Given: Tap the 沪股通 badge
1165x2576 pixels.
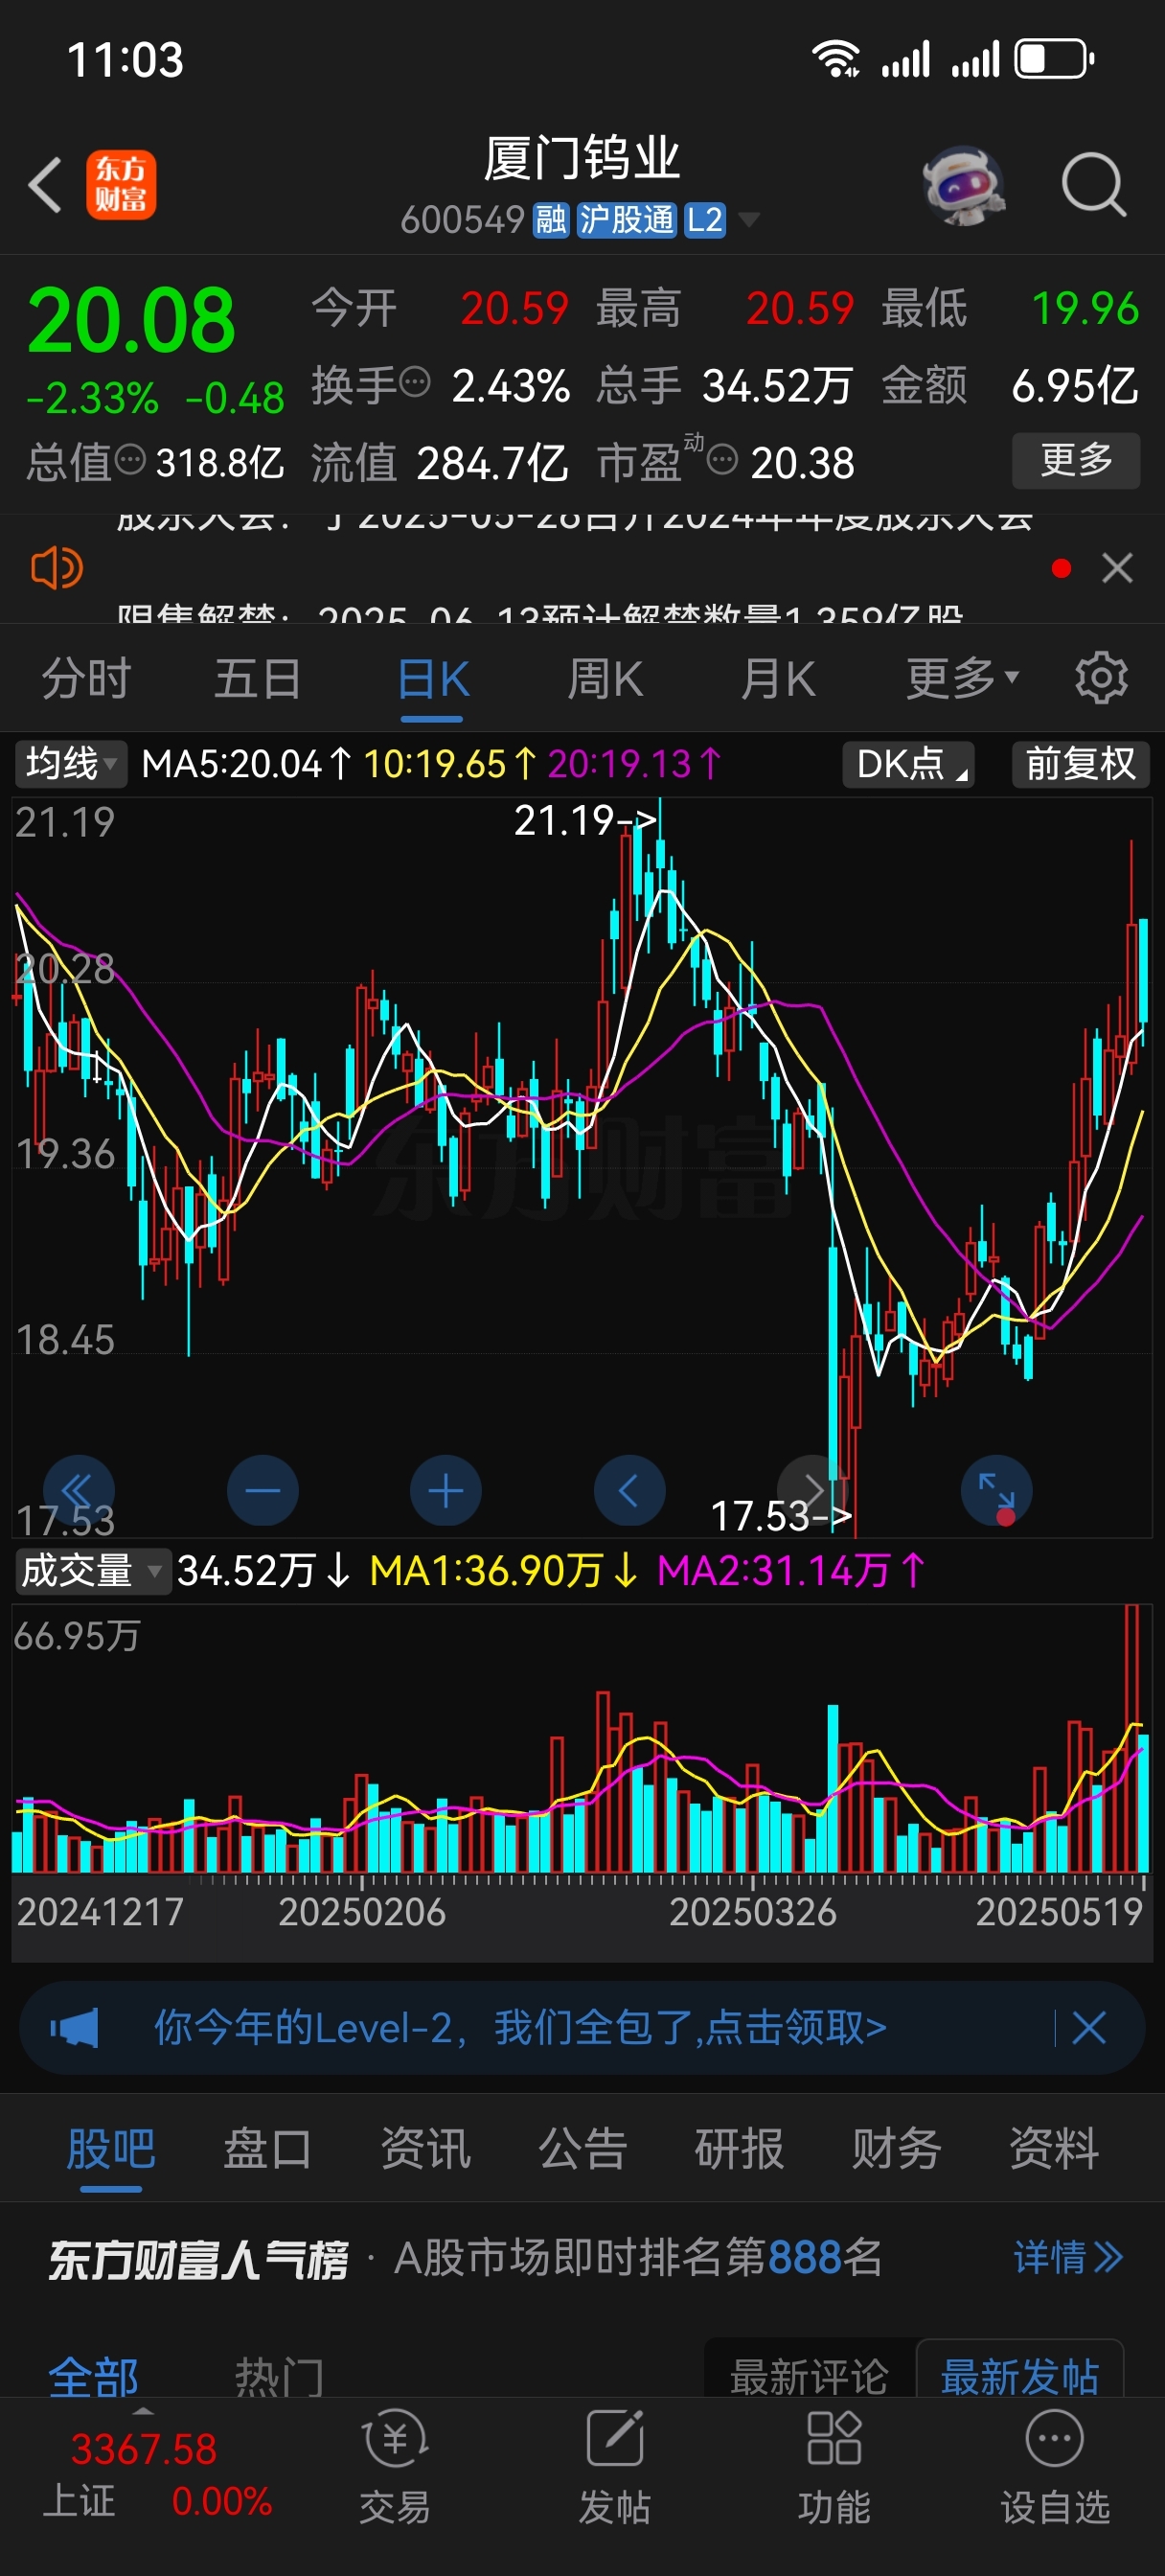Looking at the screenshot, I should pyautogui.click(x=627, y=219).
